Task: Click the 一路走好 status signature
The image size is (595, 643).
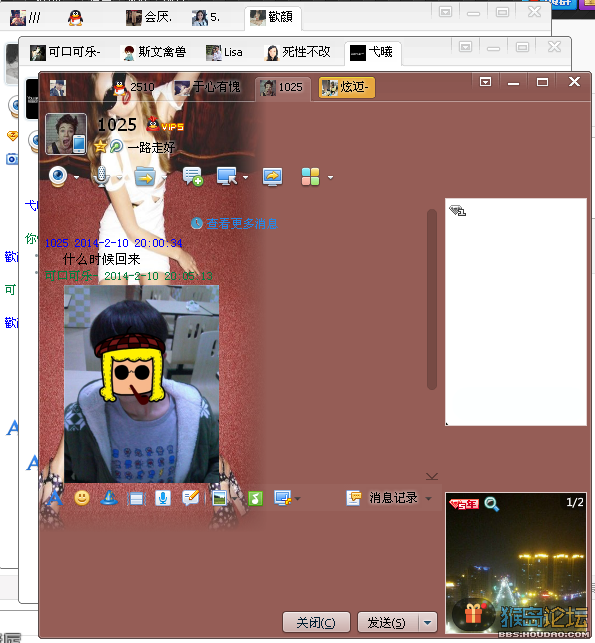Action: [x=152, y=147]
